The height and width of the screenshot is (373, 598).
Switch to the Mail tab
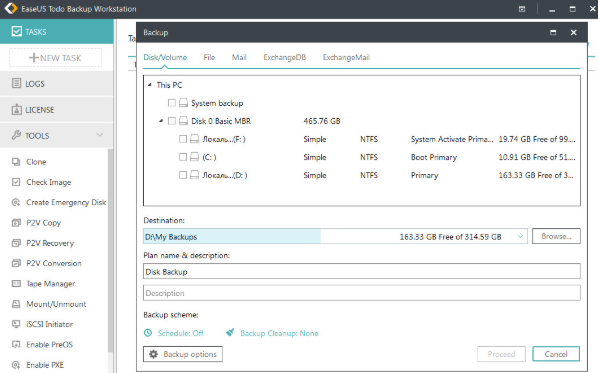(239, 58)
